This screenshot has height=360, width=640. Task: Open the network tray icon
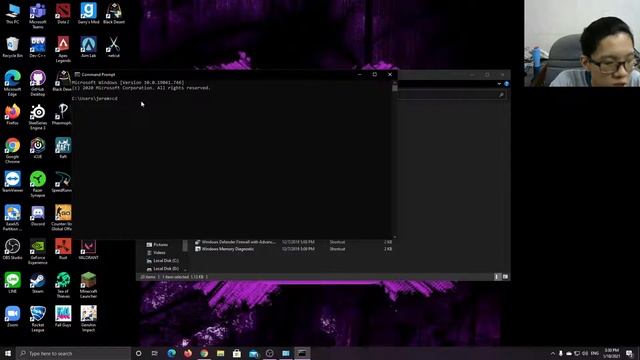(x=577, y=353)
